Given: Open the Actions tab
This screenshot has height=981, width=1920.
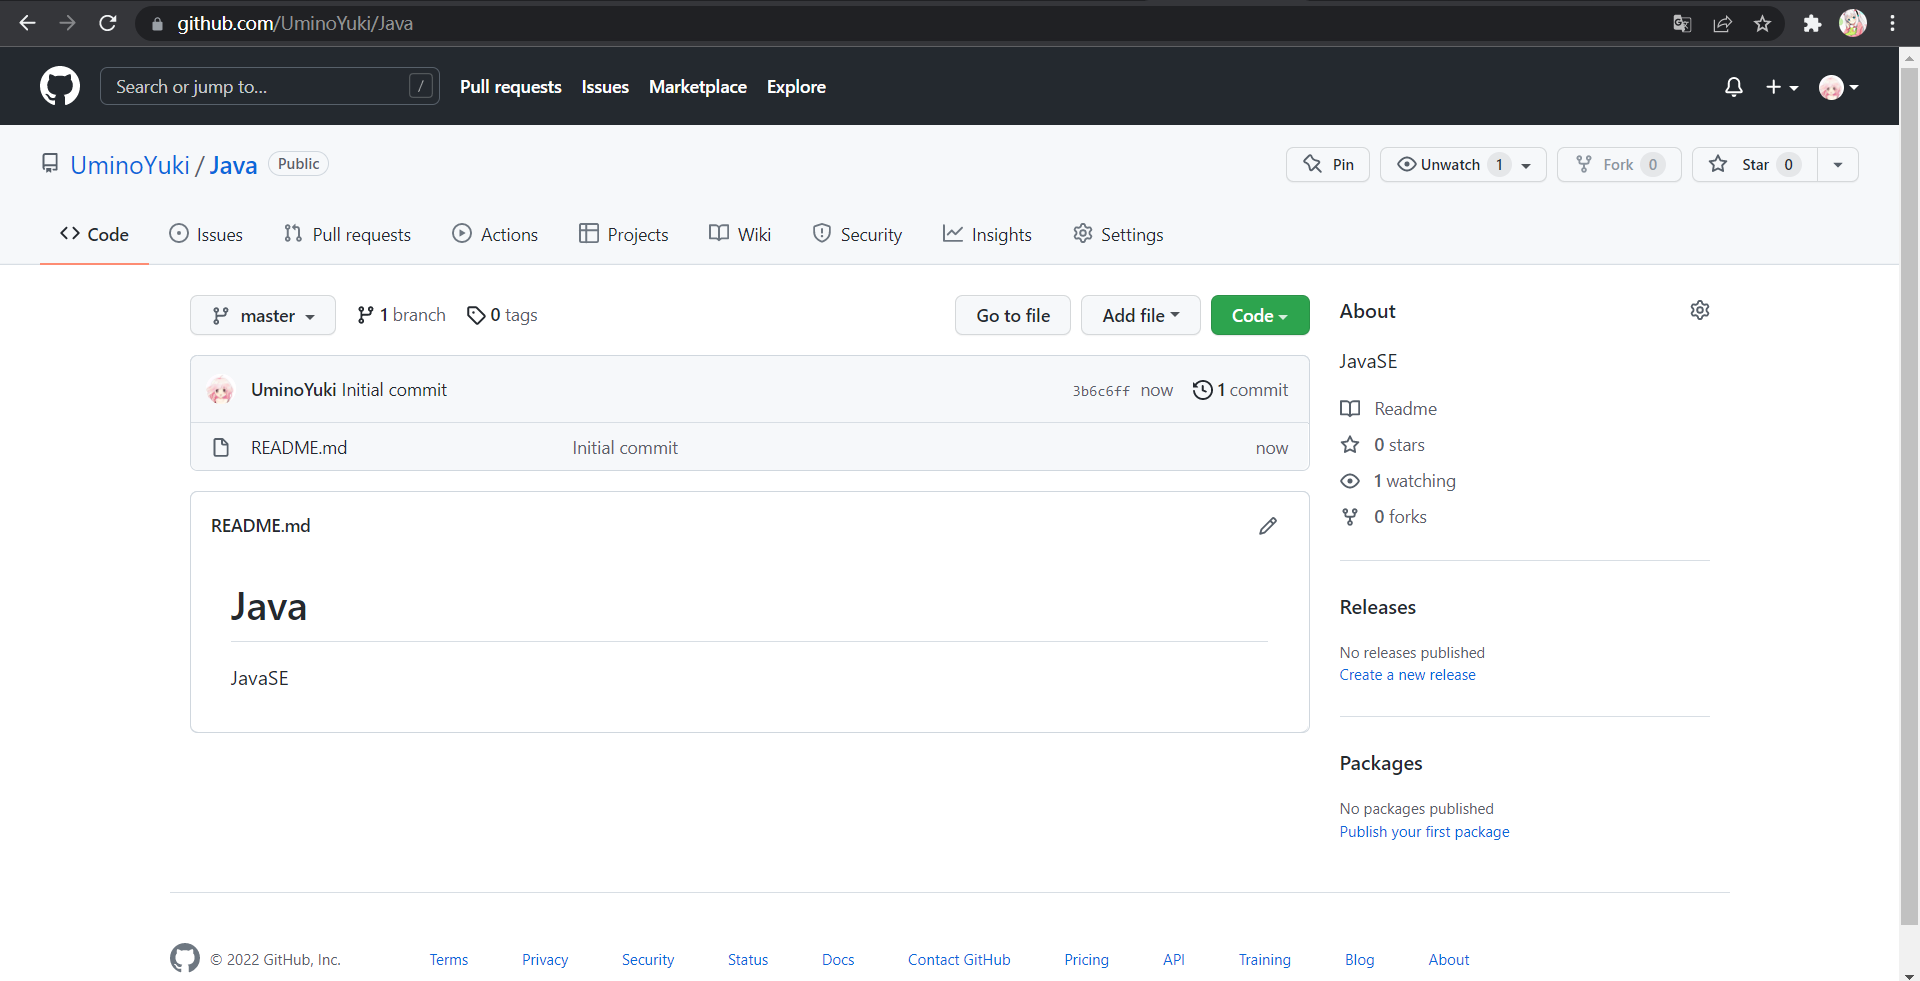Looking at the screenshot, I should [x=495, y=234].
